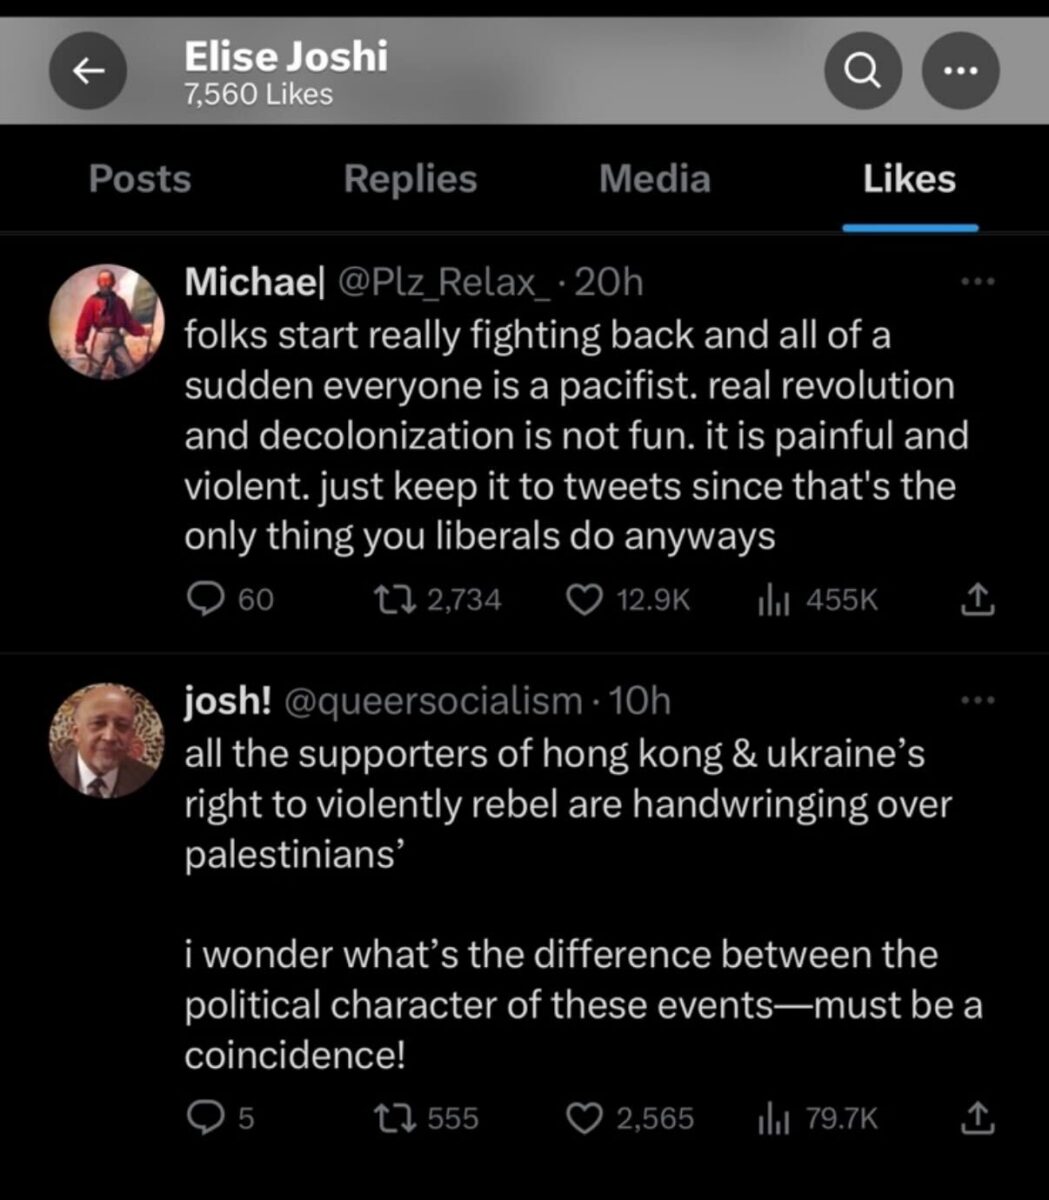The height and width of the screenshot is (1200, 1049).
Task: Like Michael's post showing 12.9K likes
Action: (584, 599)
